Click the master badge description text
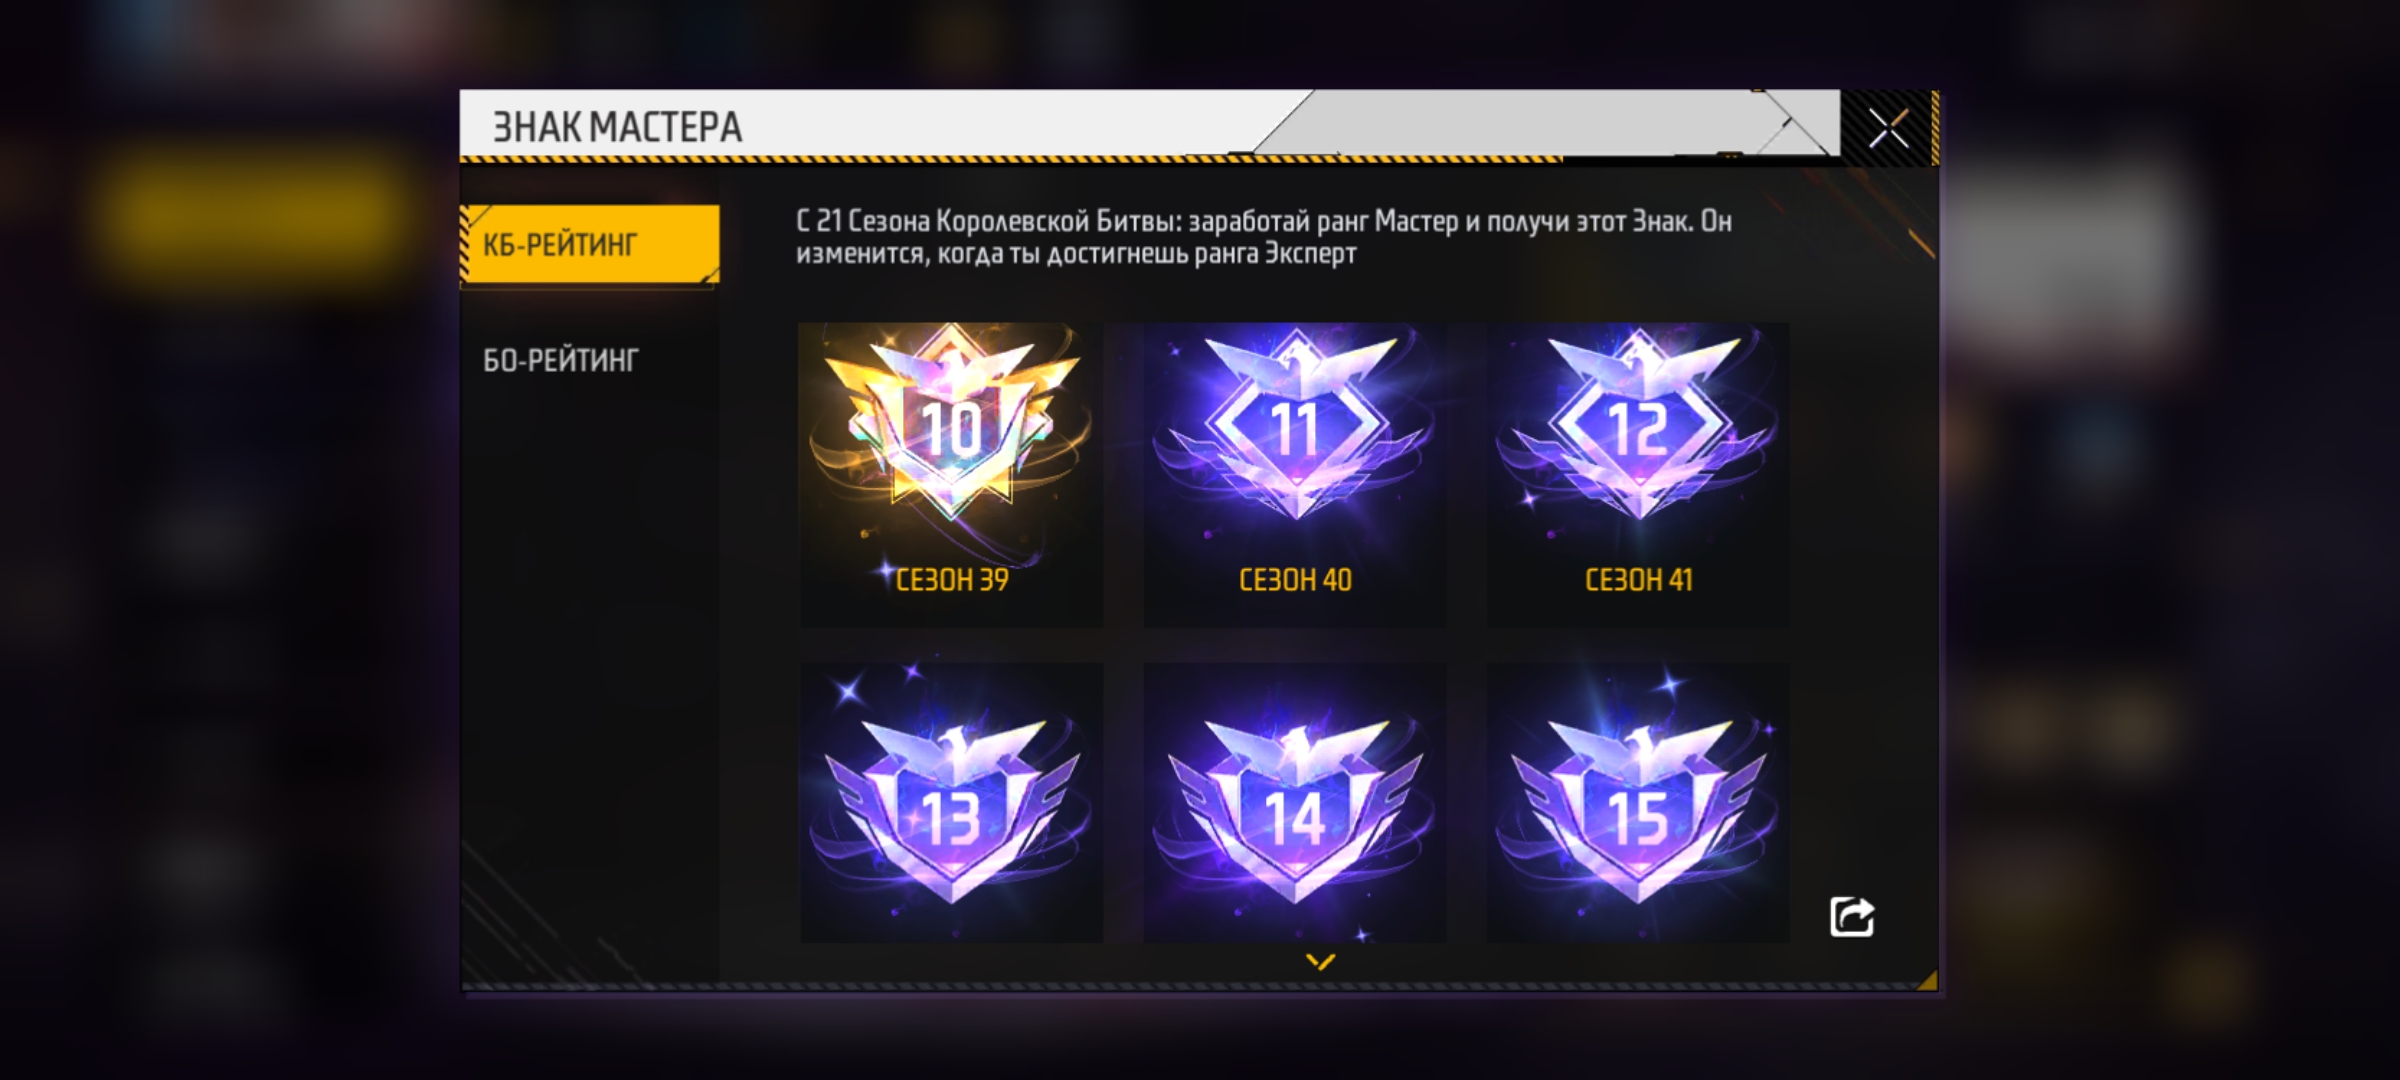Screen dimensions: 2400x1080 tap(1264, 237)
